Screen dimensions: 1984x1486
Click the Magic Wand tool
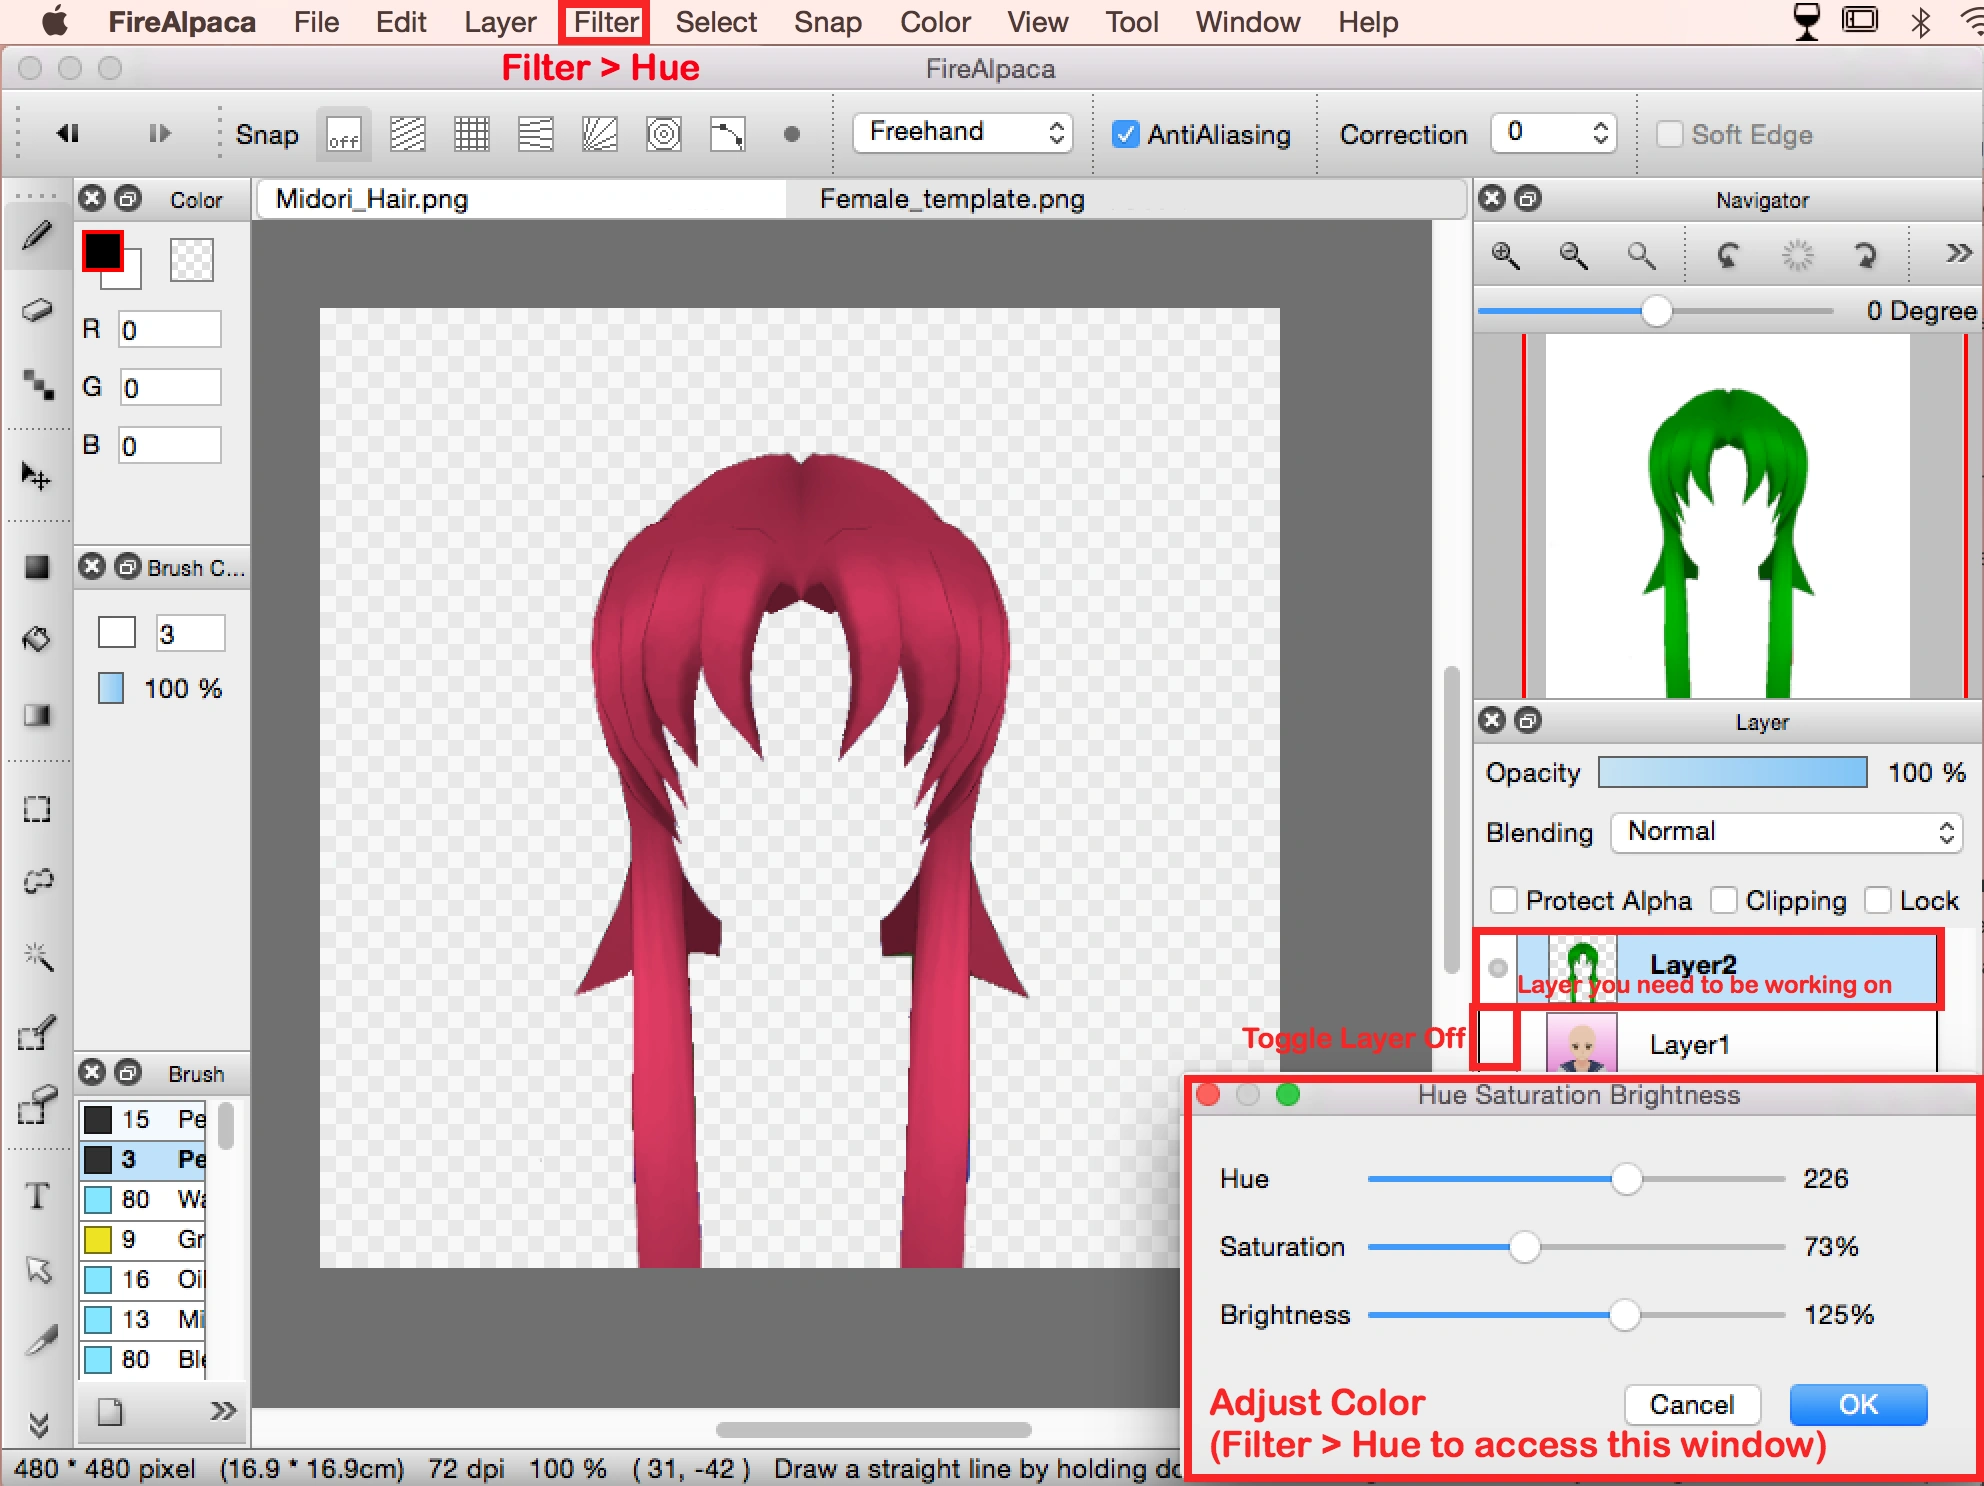[37, 957]
